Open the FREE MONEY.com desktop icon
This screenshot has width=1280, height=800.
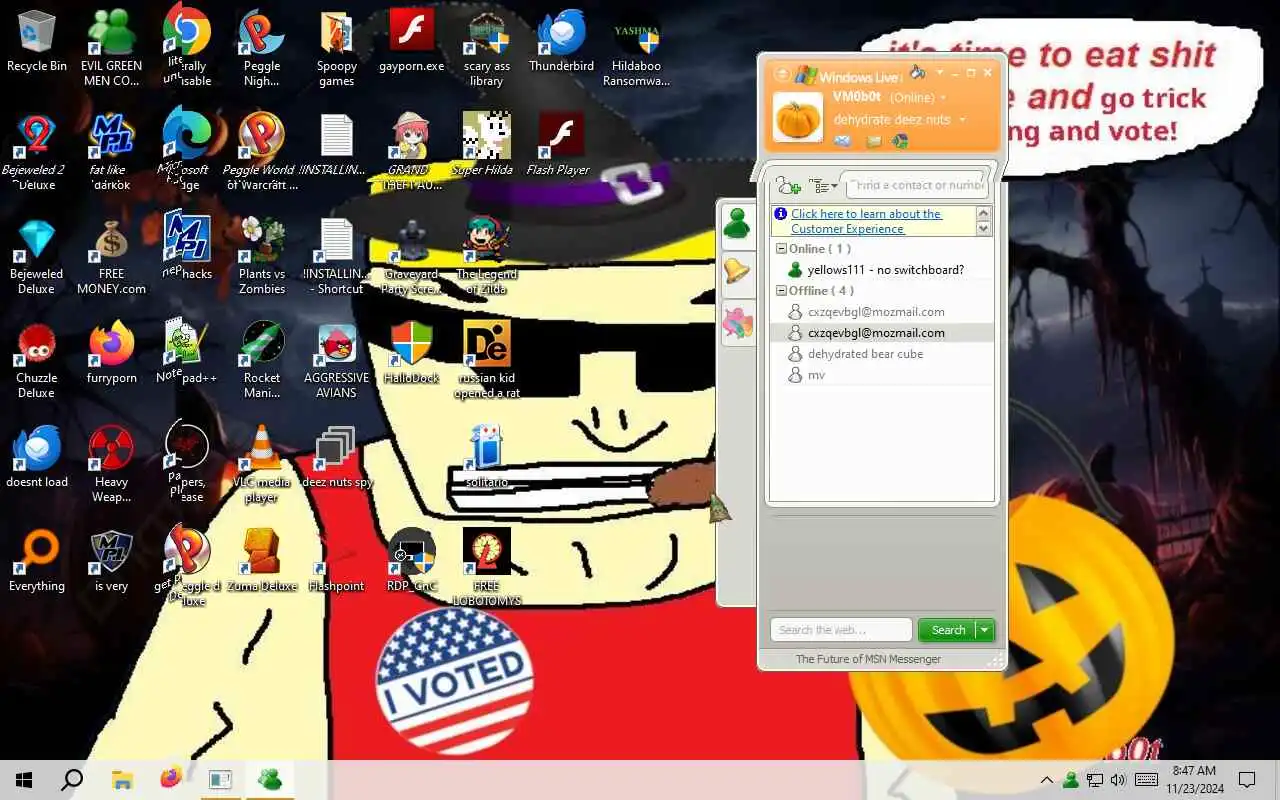point(111,255)
